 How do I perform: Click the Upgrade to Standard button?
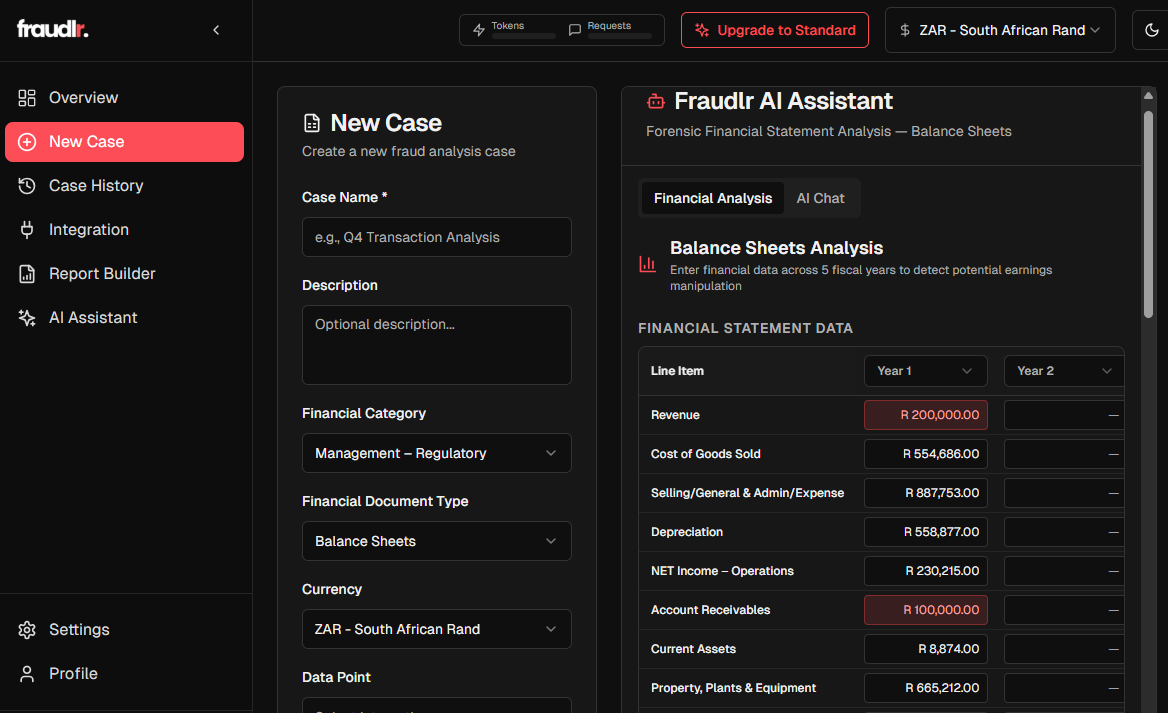(775, 30)
